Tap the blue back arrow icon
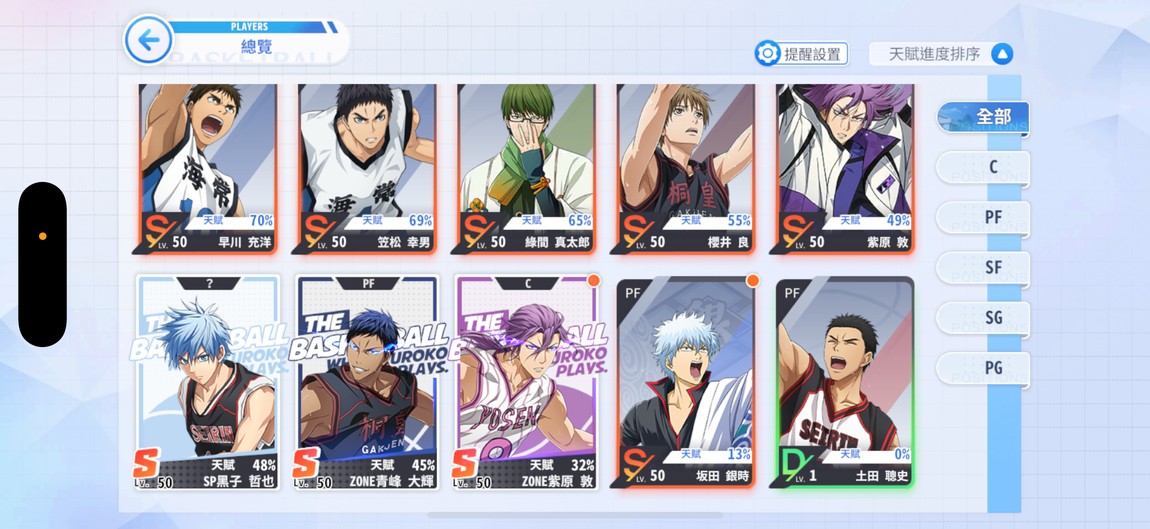Screen dimensions: 1150x529 click(149, 40)
